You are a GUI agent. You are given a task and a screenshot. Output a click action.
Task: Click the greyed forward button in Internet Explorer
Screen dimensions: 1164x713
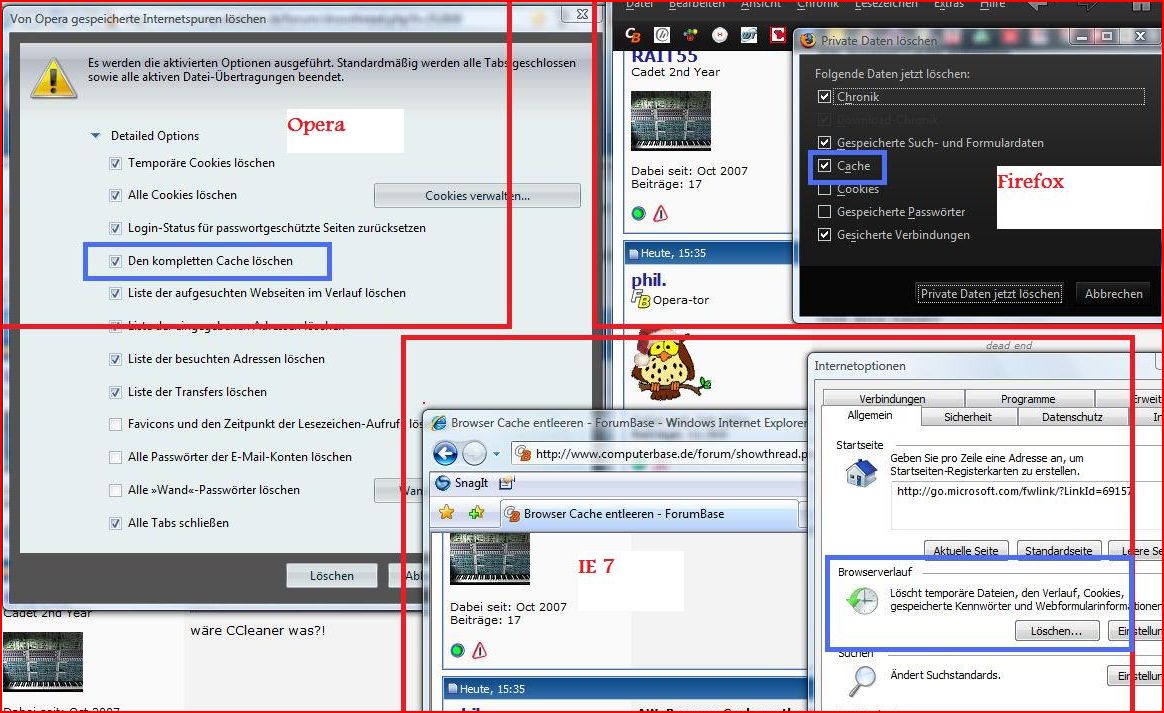474,452
